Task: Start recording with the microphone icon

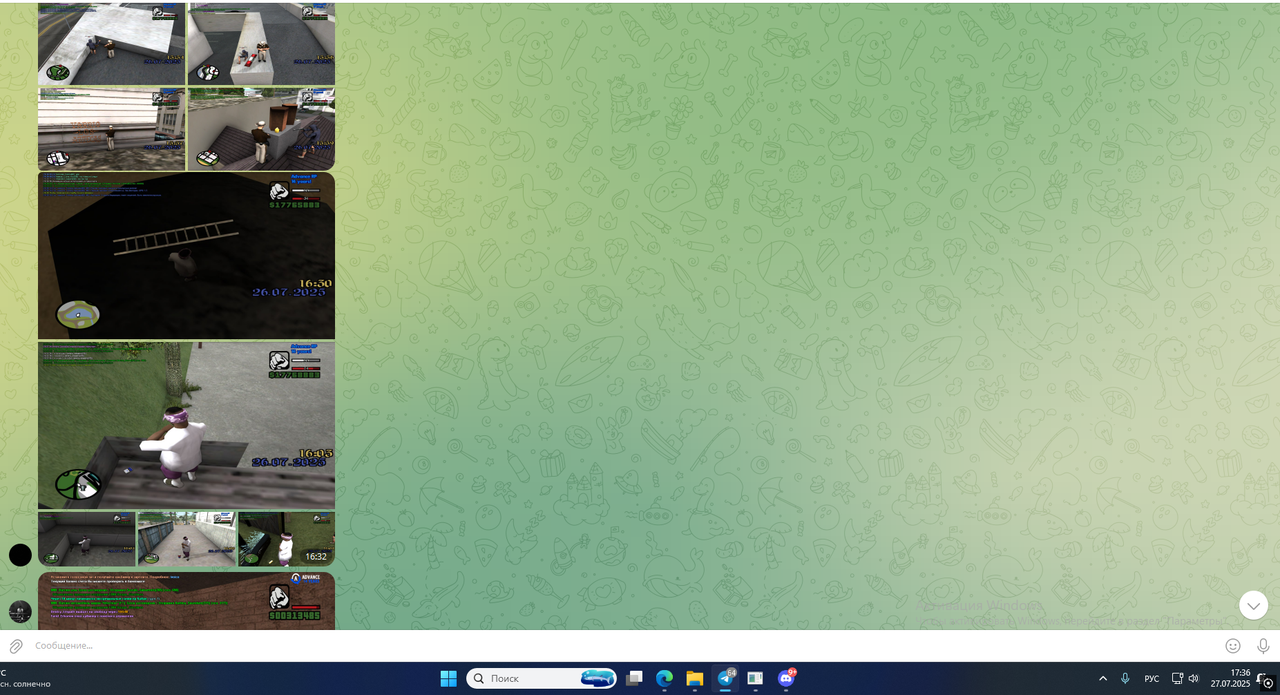Action: pyautogui.click(x=1263, y=646)
